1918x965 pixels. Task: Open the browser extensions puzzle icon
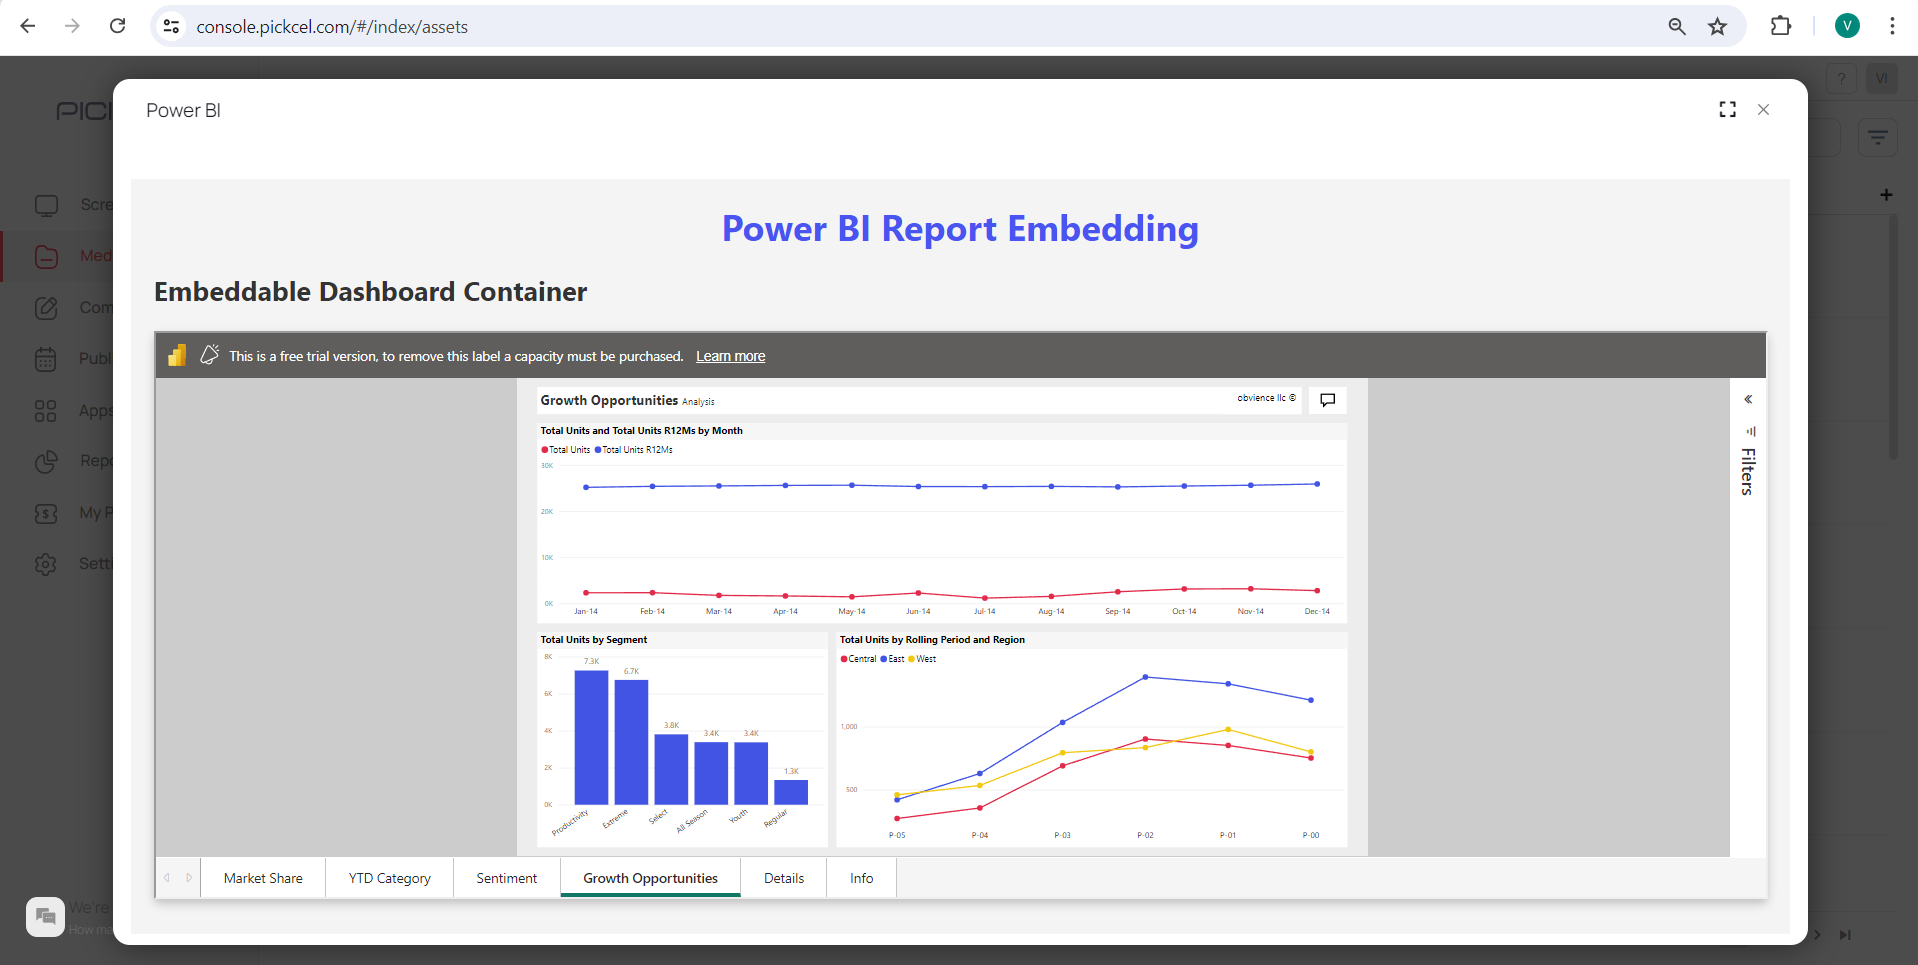point(1781,26)
